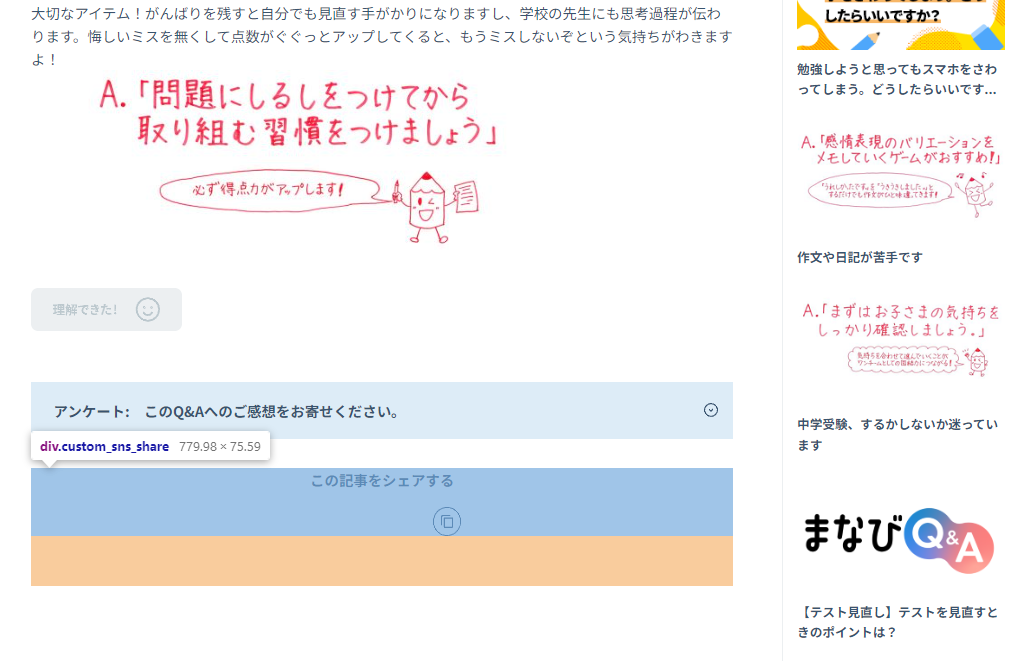1030x661 pixels.
Task: Open 中学受験、するかしないか迷っています link
Action: (897, 434)
